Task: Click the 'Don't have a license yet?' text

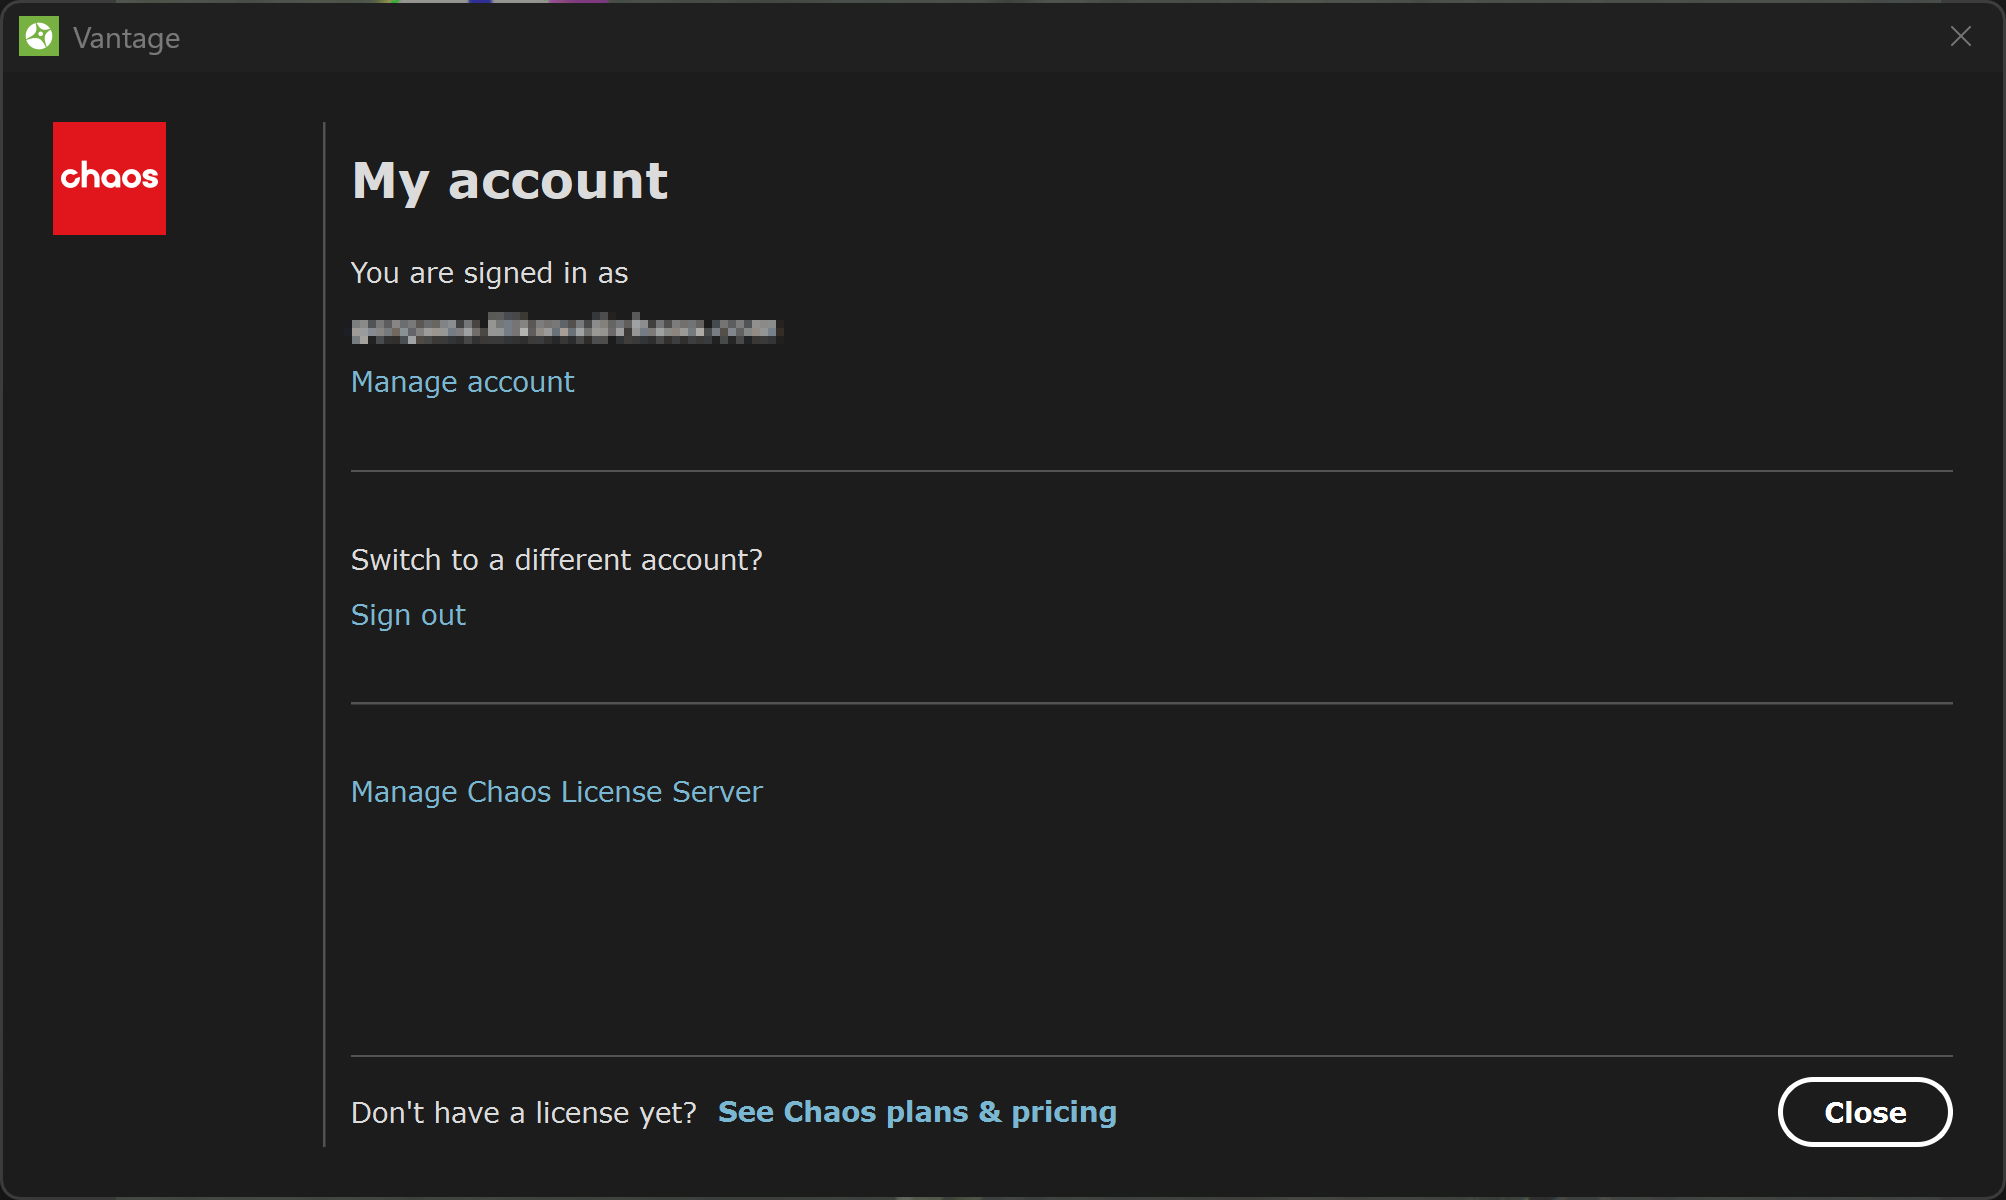Action: (x=524, y=1113)
